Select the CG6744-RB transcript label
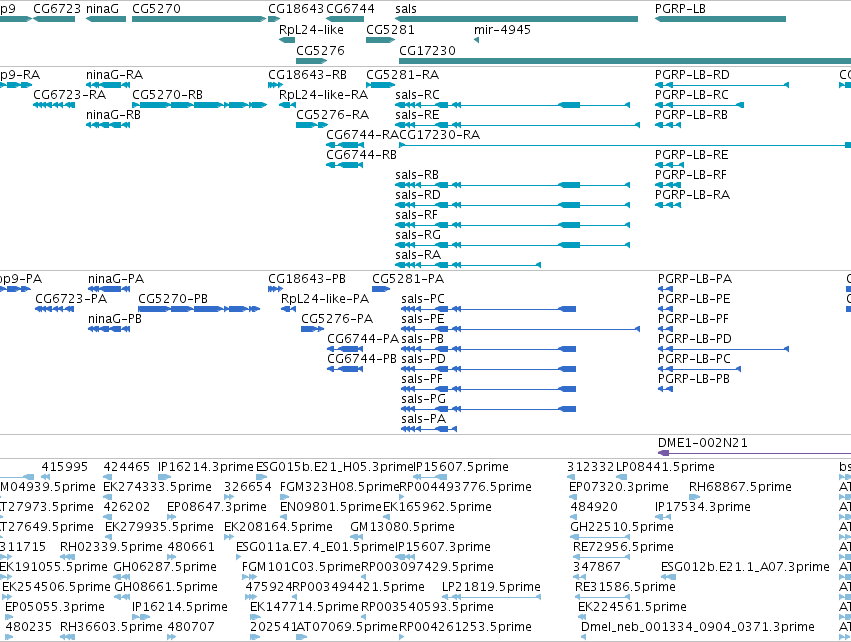Viewport: 851px width, 642px height. pos(361,155)
